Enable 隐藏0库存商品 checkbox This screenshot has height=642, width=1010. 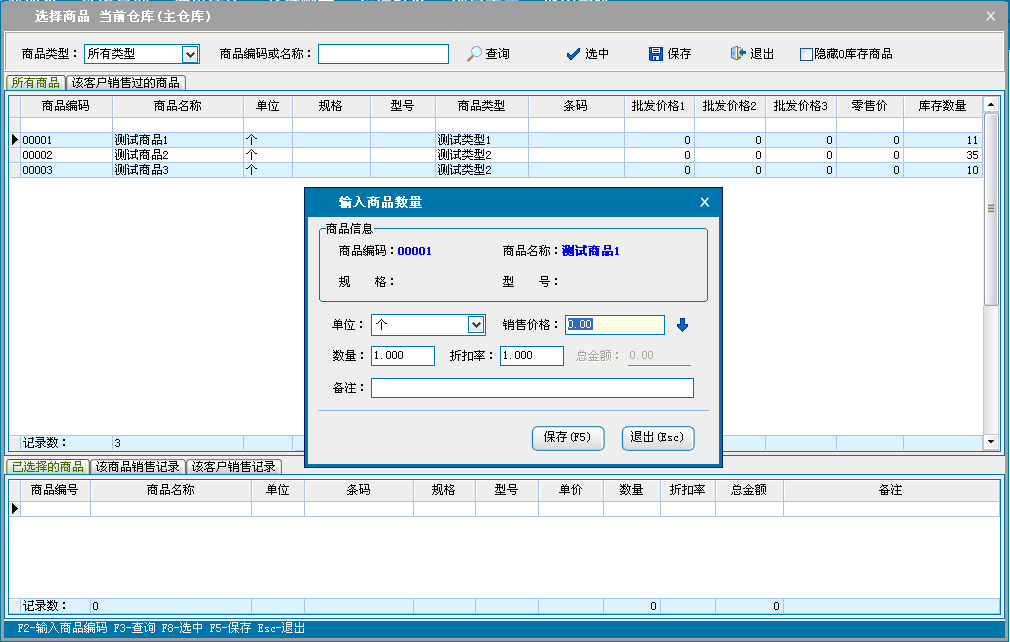(806, 55)
